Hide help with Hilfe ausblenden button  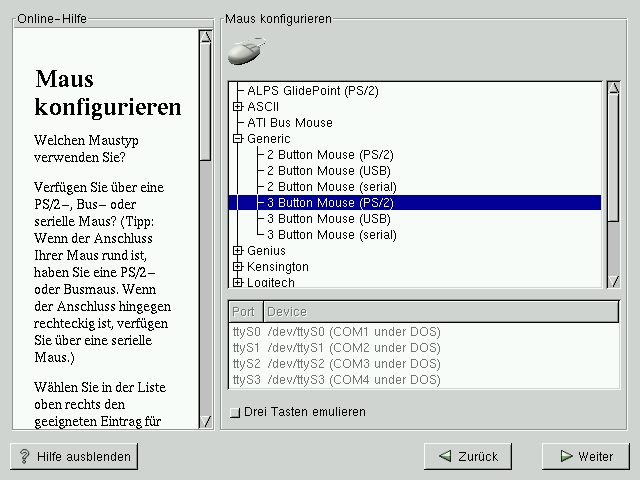[74, 456]
